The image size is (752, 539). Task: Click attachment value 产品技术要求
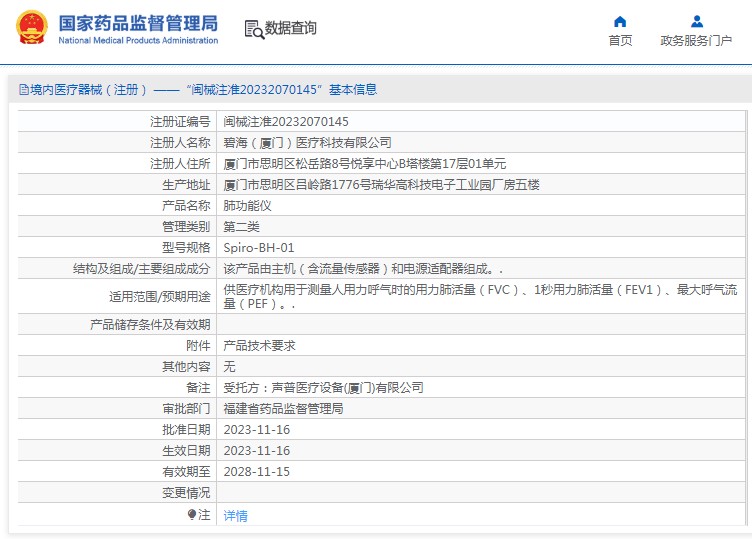[259, 346]
